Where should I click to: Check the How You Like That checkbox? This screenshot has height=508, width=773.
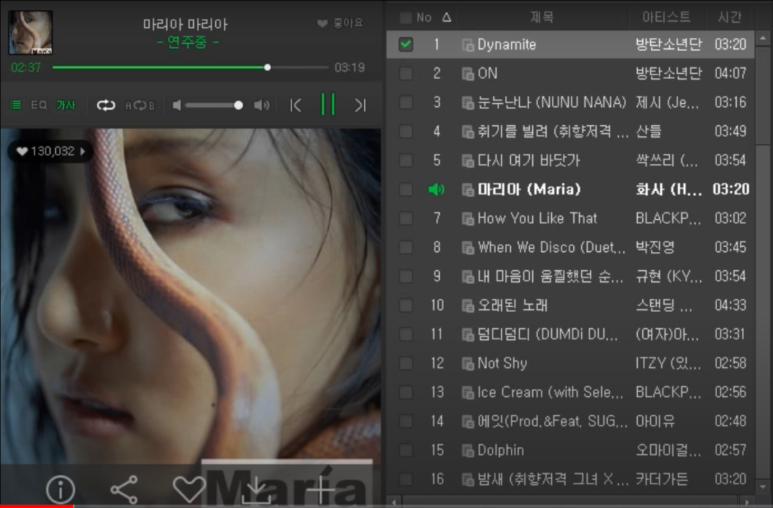coord(406,218)
